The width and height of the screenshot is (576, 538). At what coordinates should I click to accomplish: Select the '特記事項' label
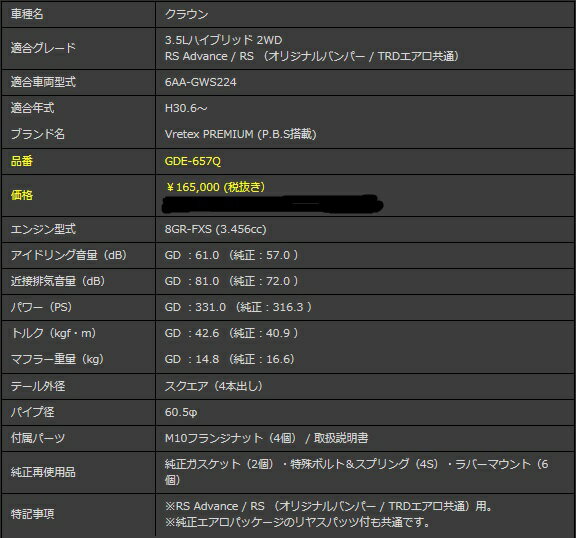click(x=32, y=514)
